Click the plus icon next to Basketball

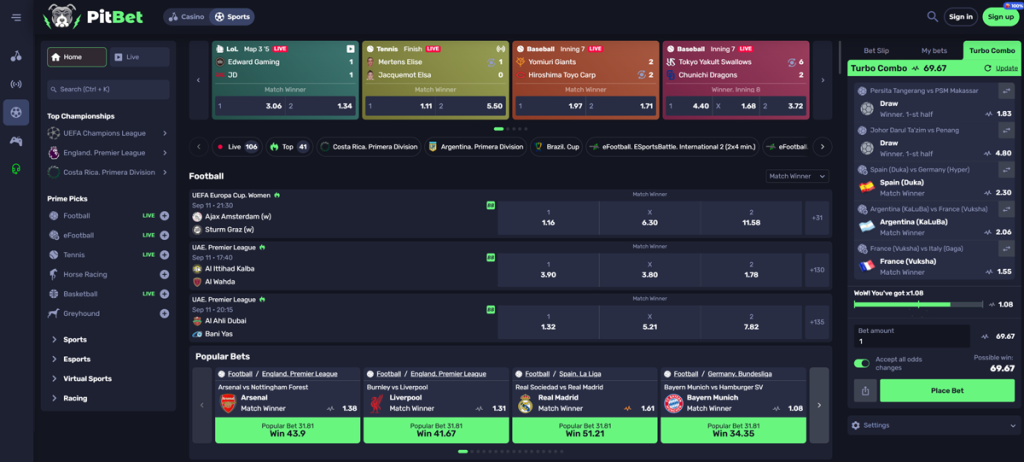165,294
